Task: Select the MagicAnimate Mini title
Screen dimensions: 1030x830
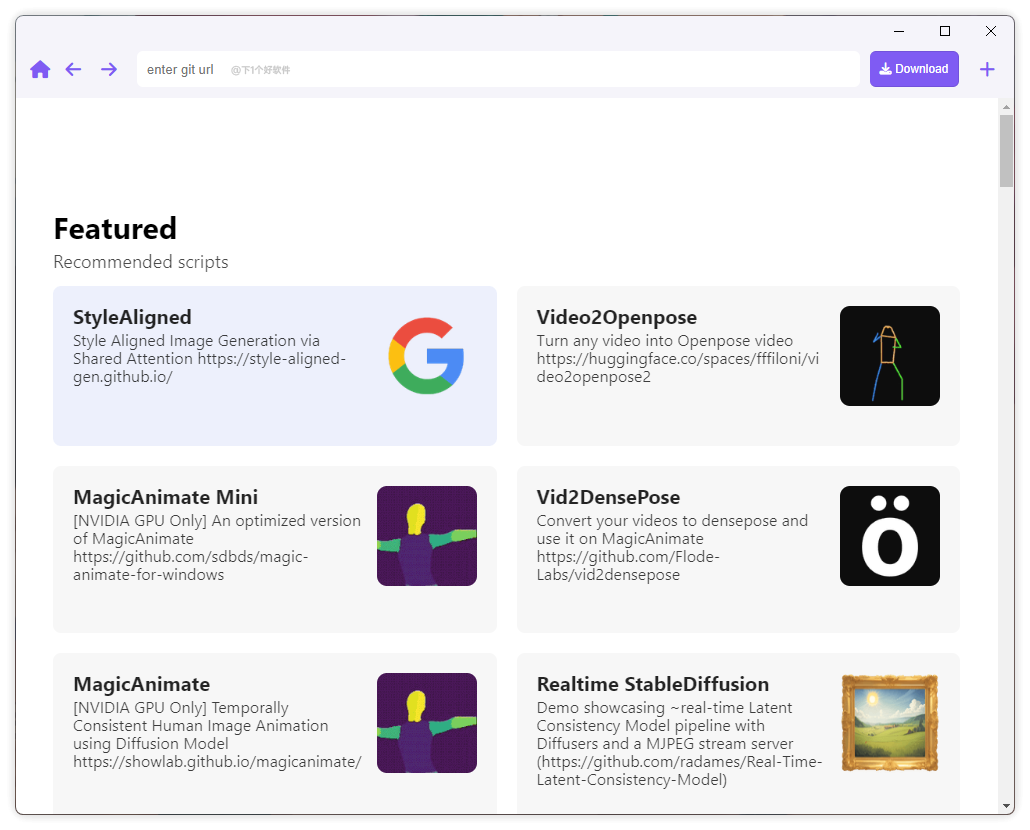Action: (165, 498)
